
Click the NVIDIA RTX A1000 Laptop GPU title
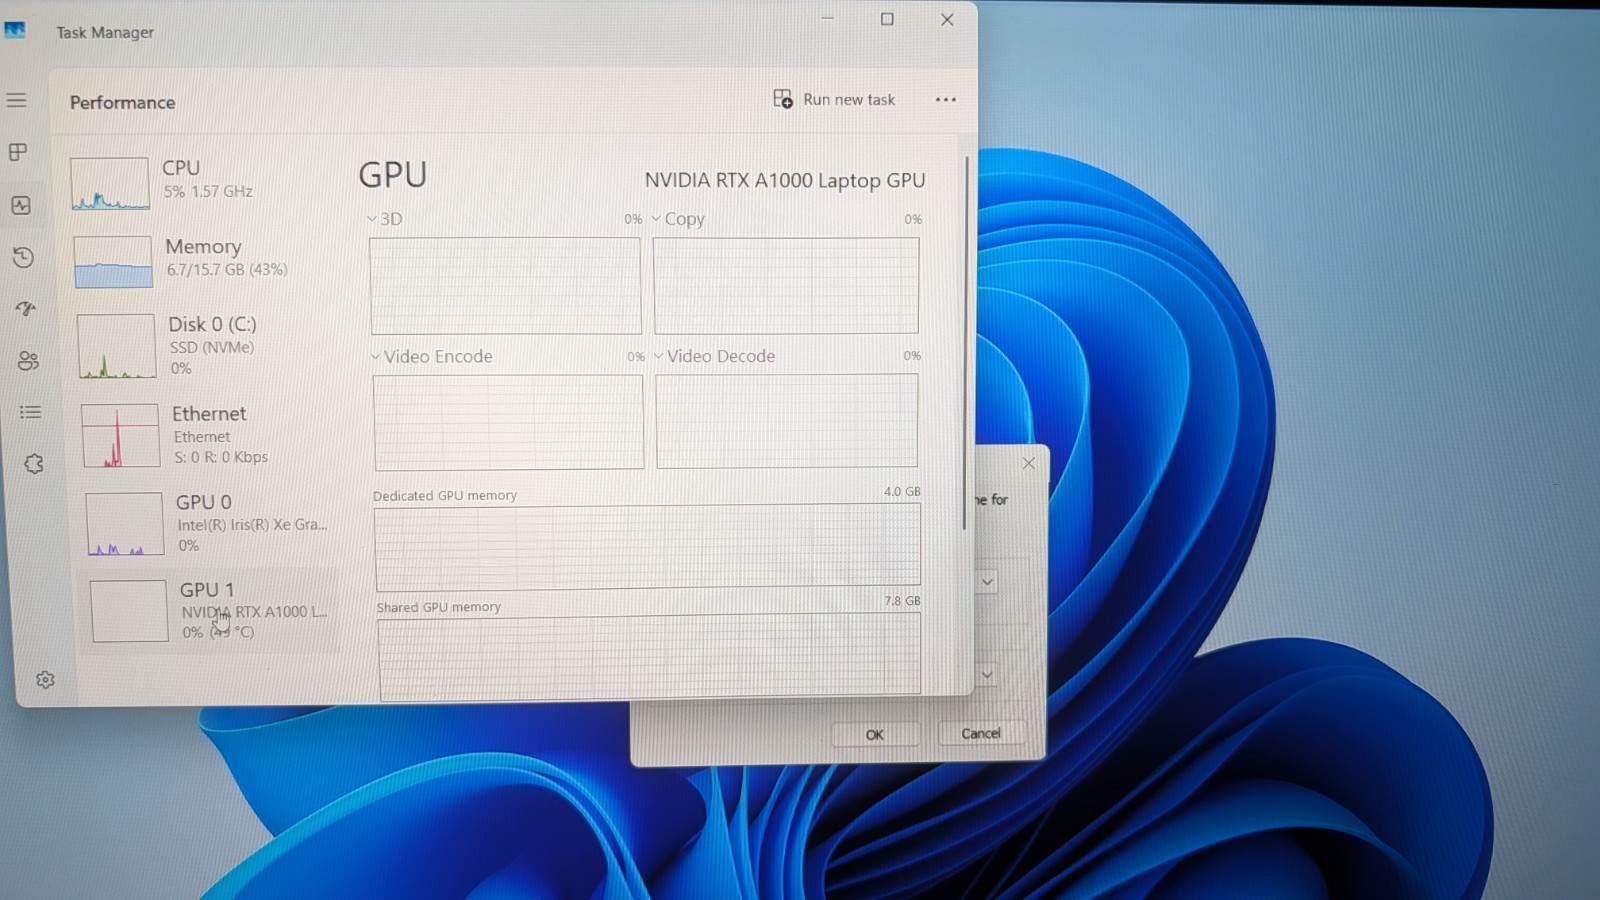pyautogui.click(x=785, y=181)
